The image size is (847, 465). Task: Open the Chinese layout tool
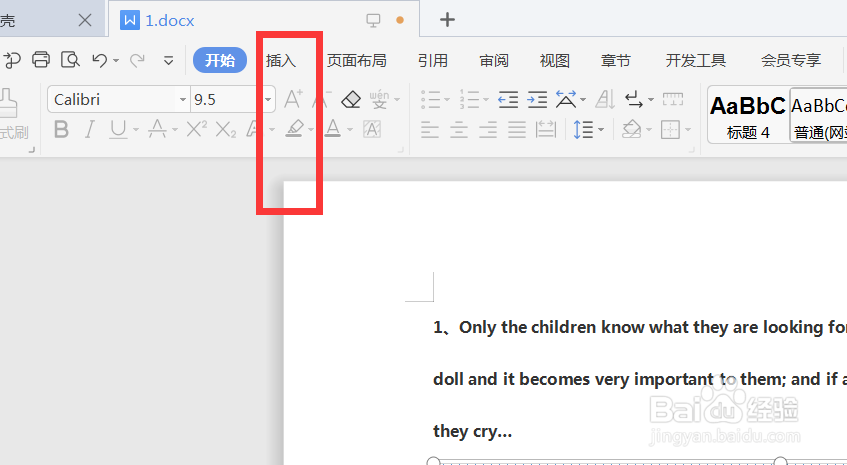[566, 99]
